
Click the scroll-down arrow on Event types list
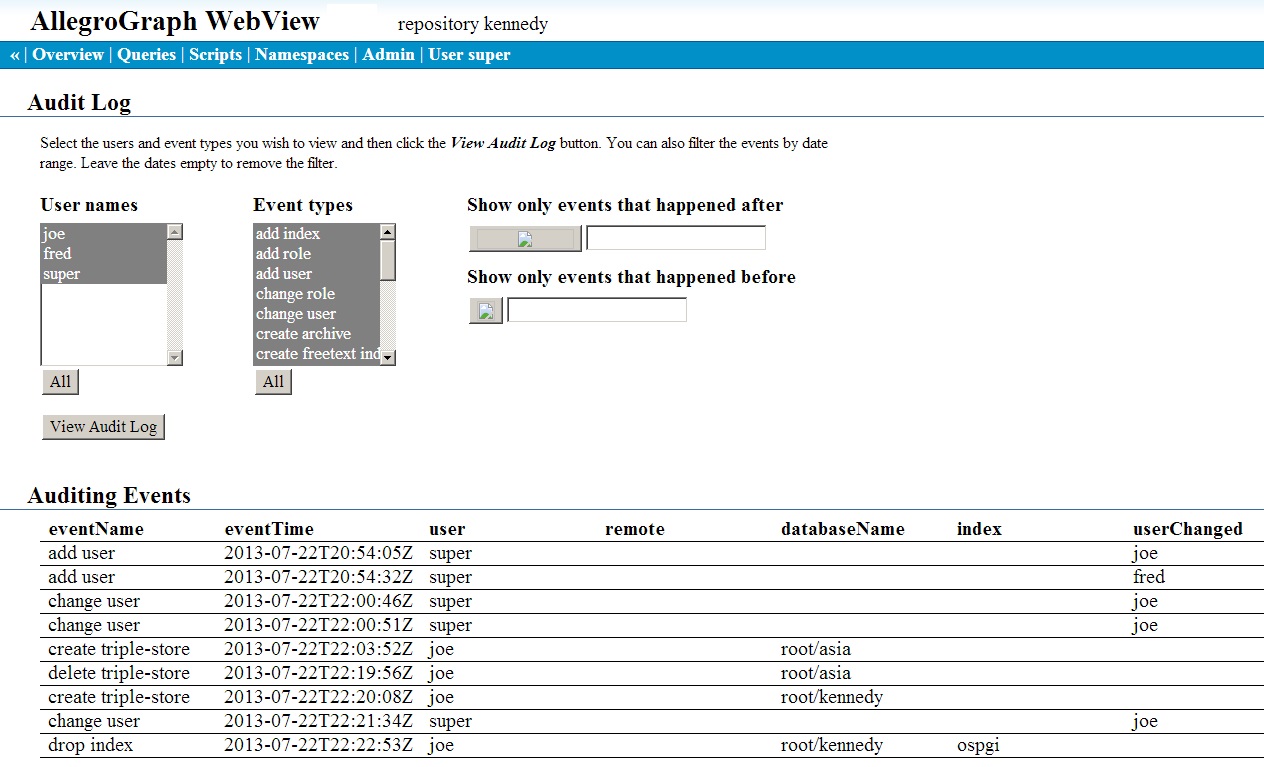[389, 355]
